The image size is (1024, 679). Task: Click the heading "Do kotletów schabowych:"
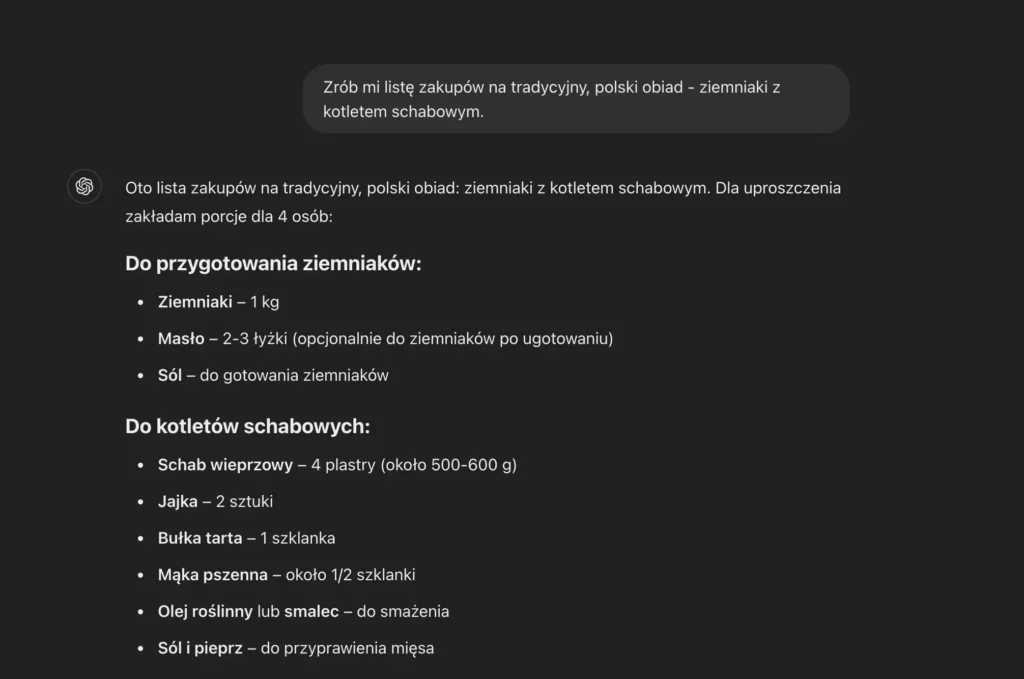click(x=247, y=426)
